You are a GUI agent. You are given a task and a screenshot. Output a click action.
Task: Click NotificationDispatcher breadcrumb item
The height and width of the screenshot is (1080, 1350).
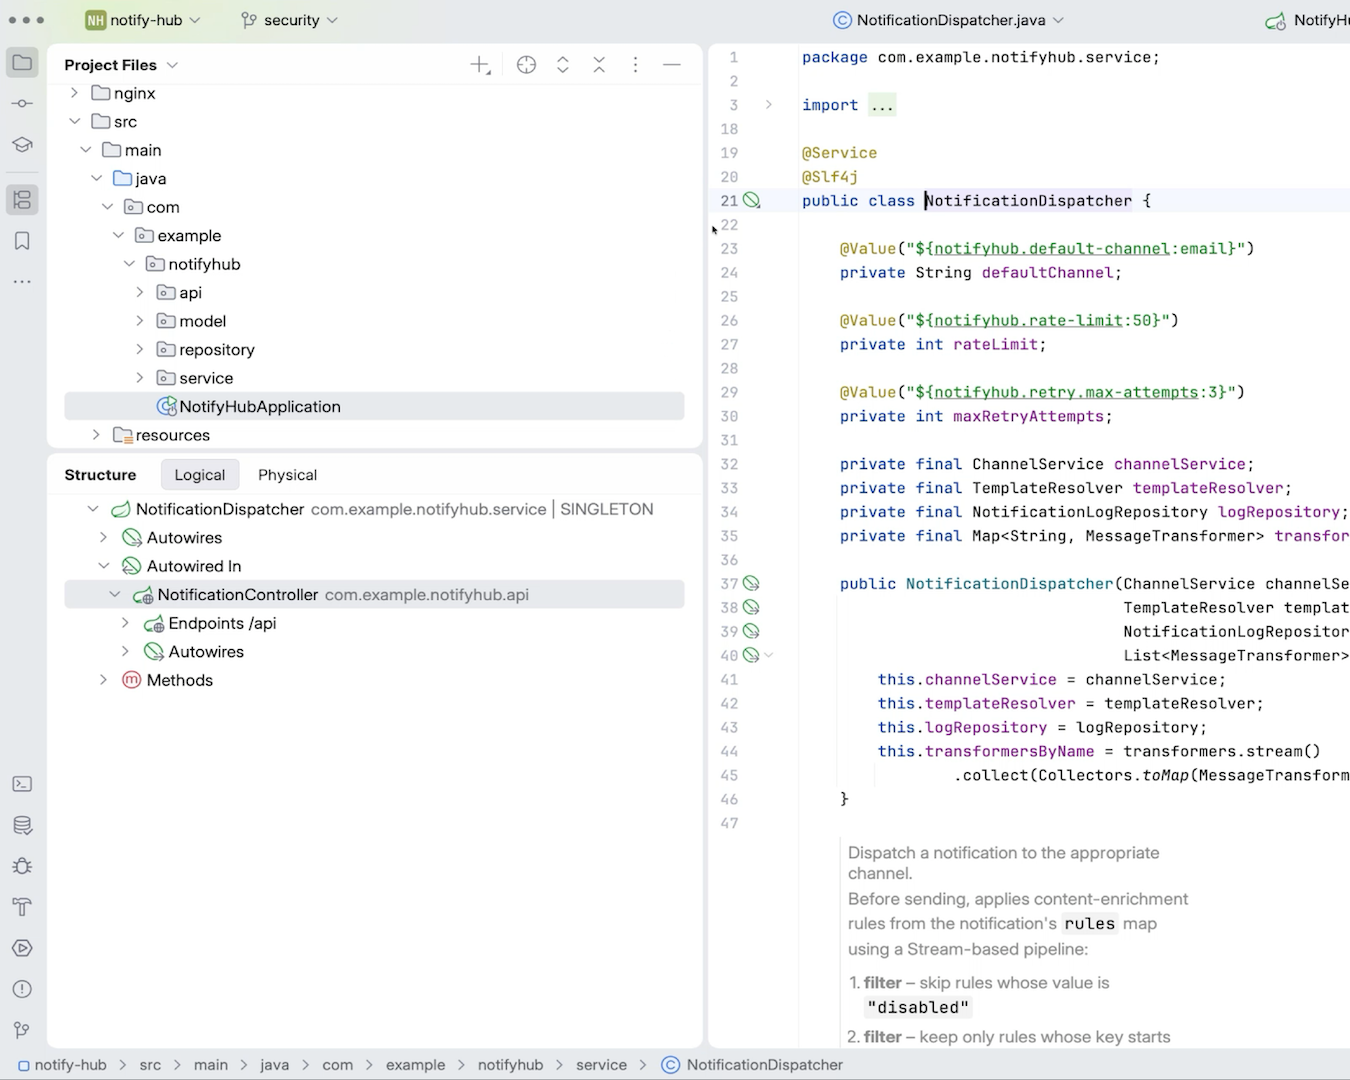click(752, 1065)
